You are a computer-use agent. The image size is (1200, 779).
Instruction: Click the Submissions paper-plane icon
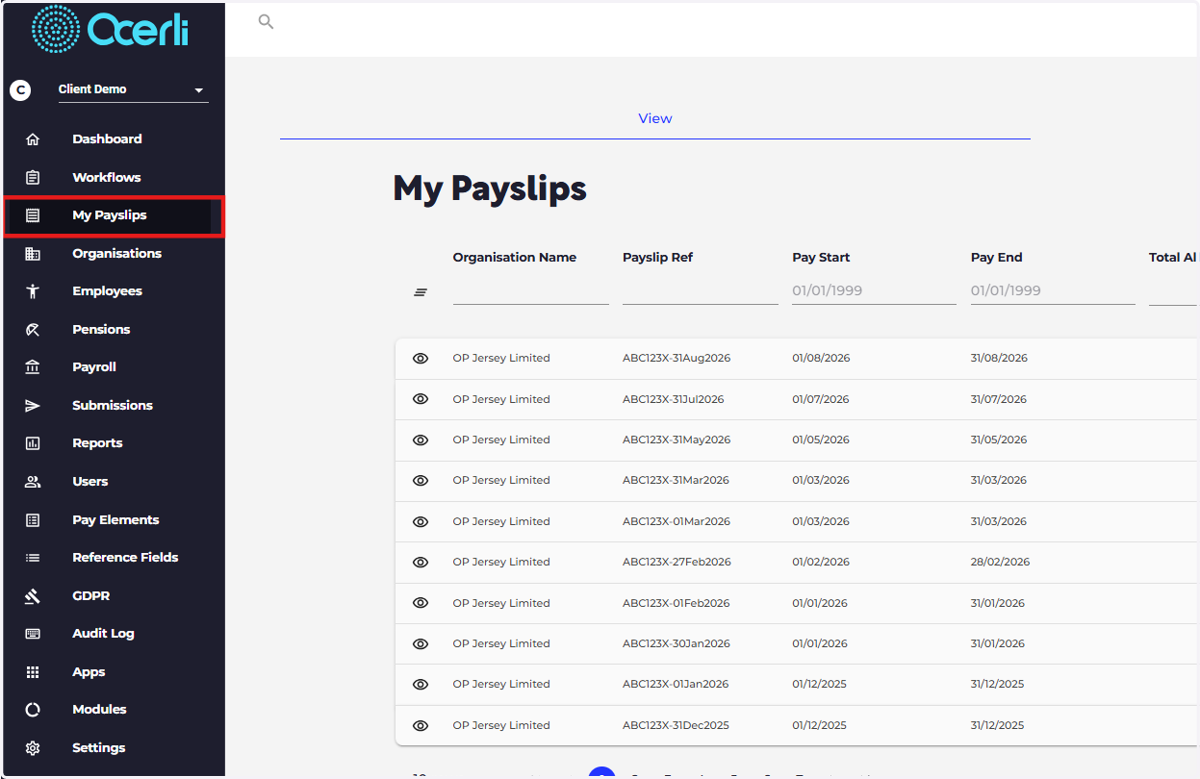click(x=32, y=405)
